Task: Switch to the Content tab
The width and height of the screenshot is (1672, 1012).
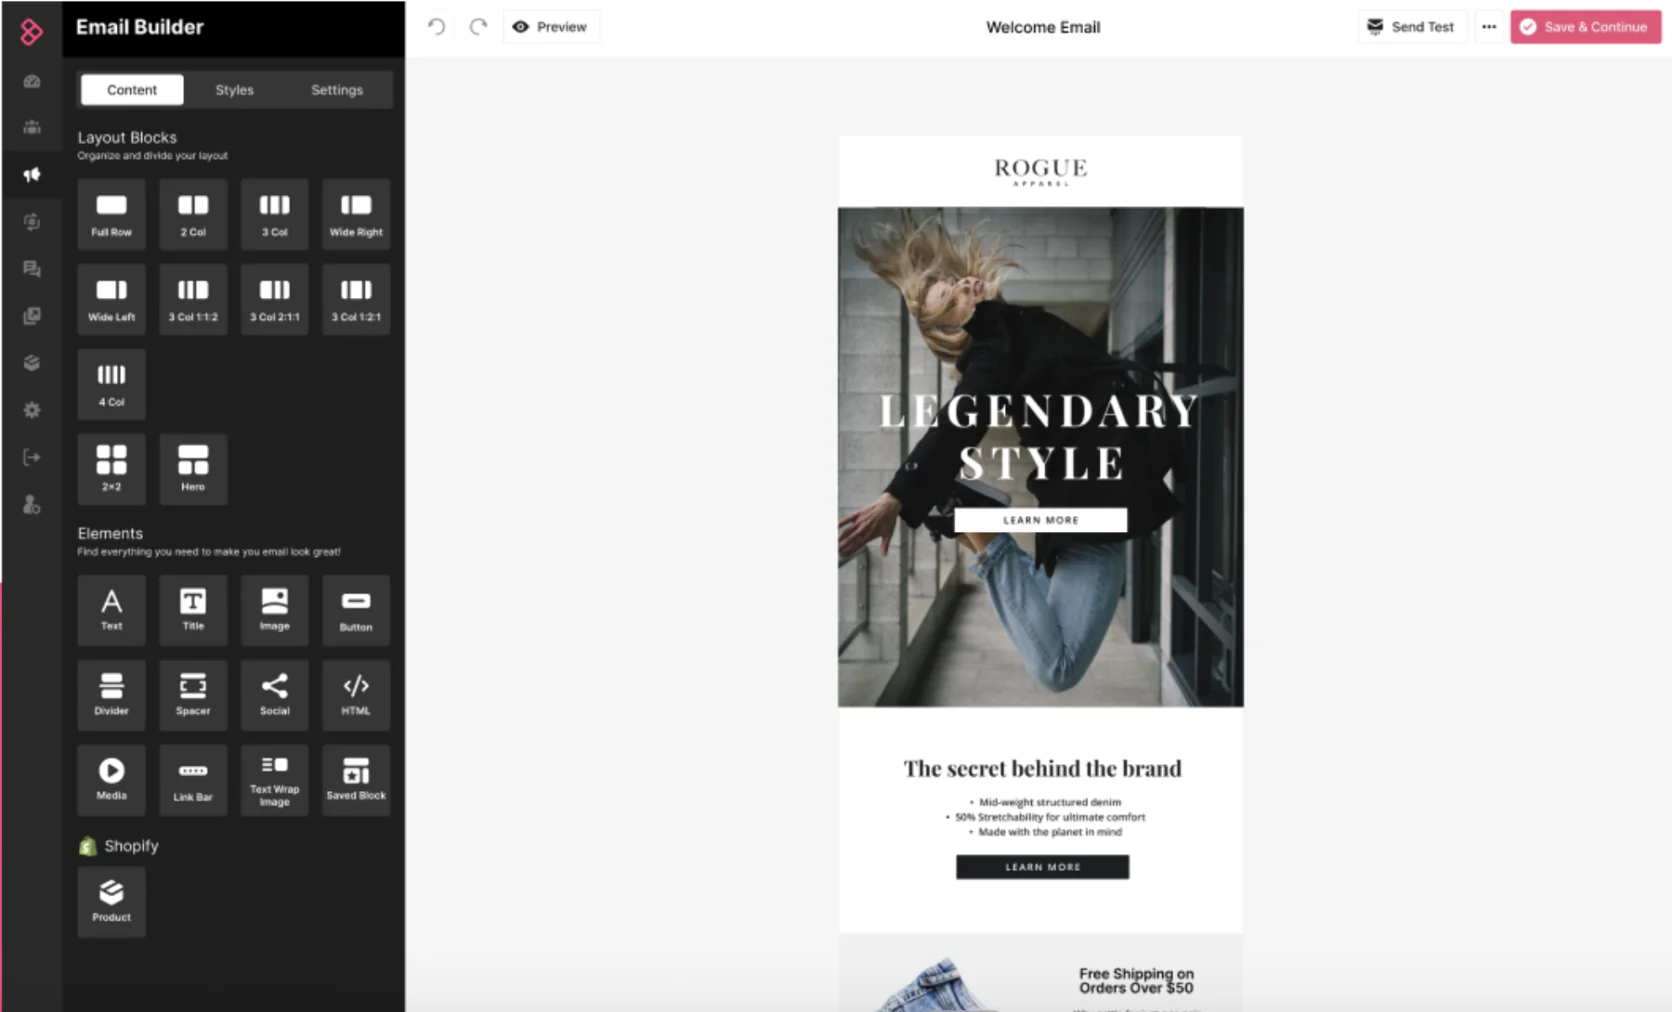Action: (x=132, y=90)
